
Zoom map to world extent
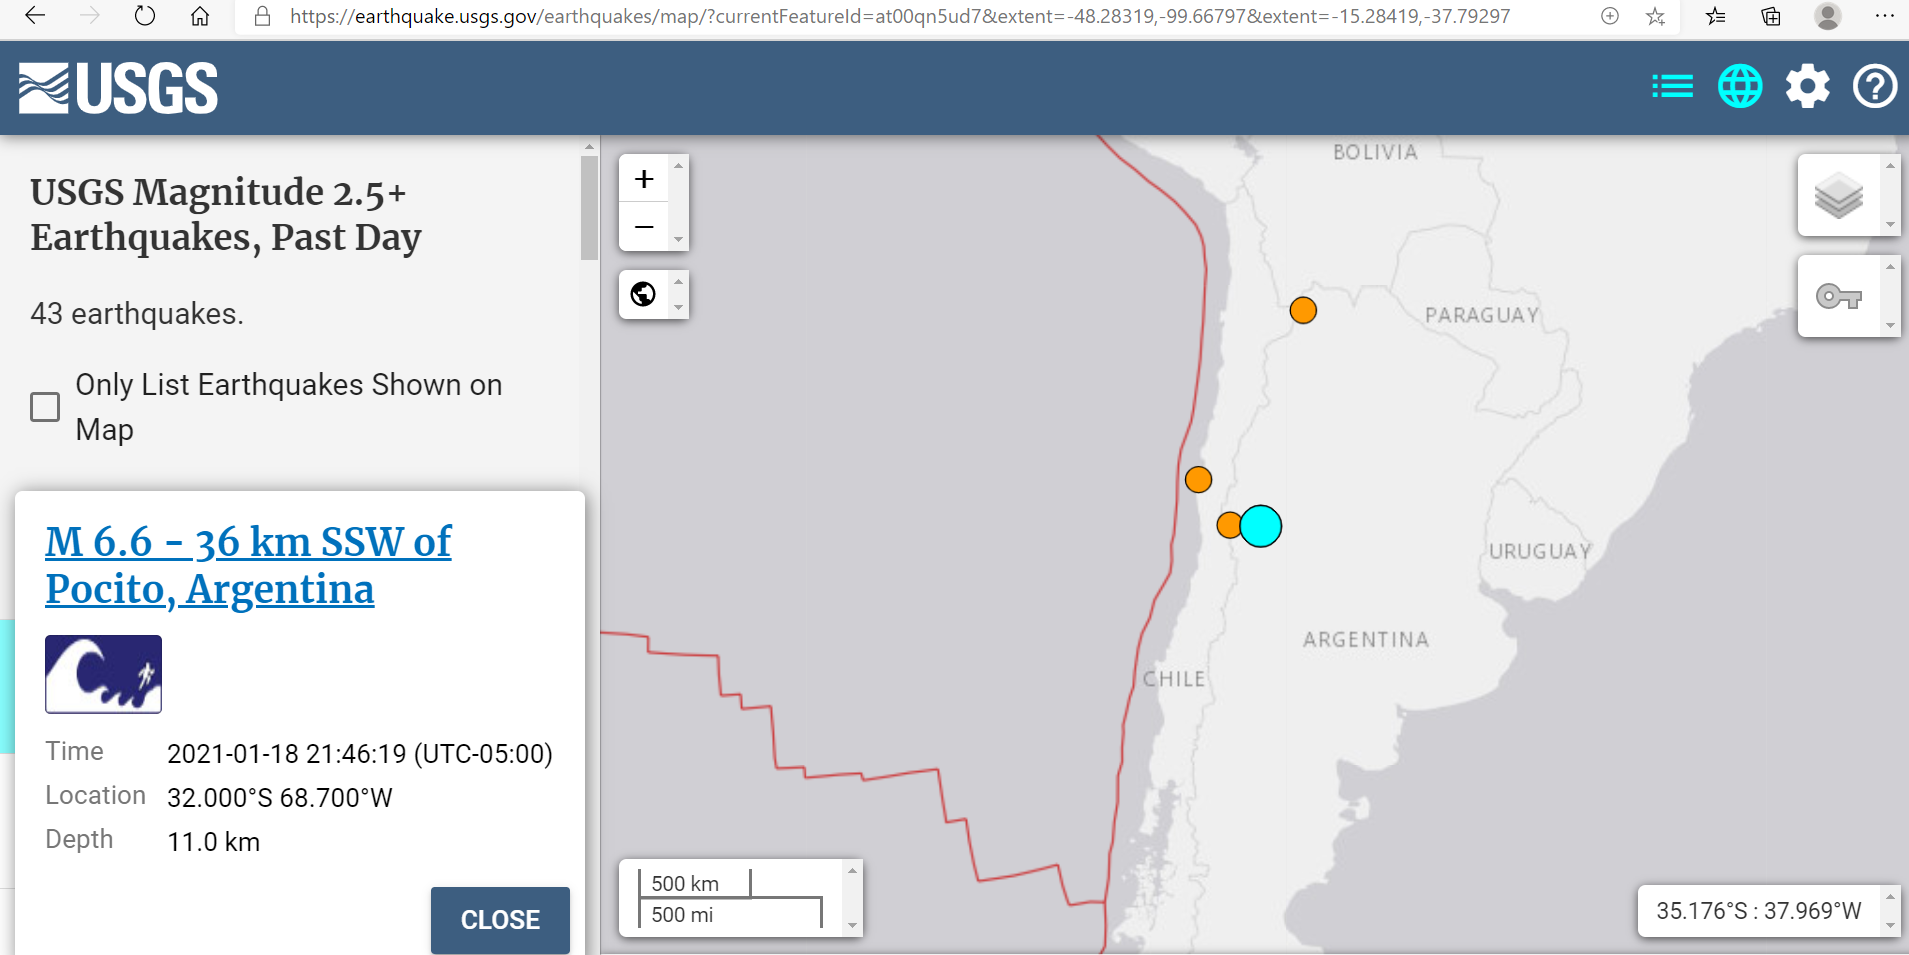(644, 294)
